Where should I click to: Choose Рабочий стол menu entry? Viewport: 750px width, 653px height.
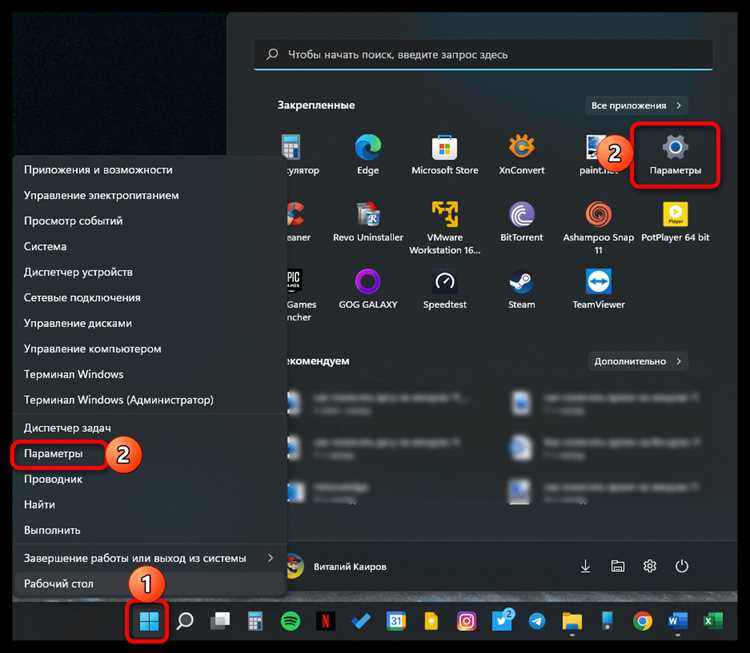[x=149, y=584]
